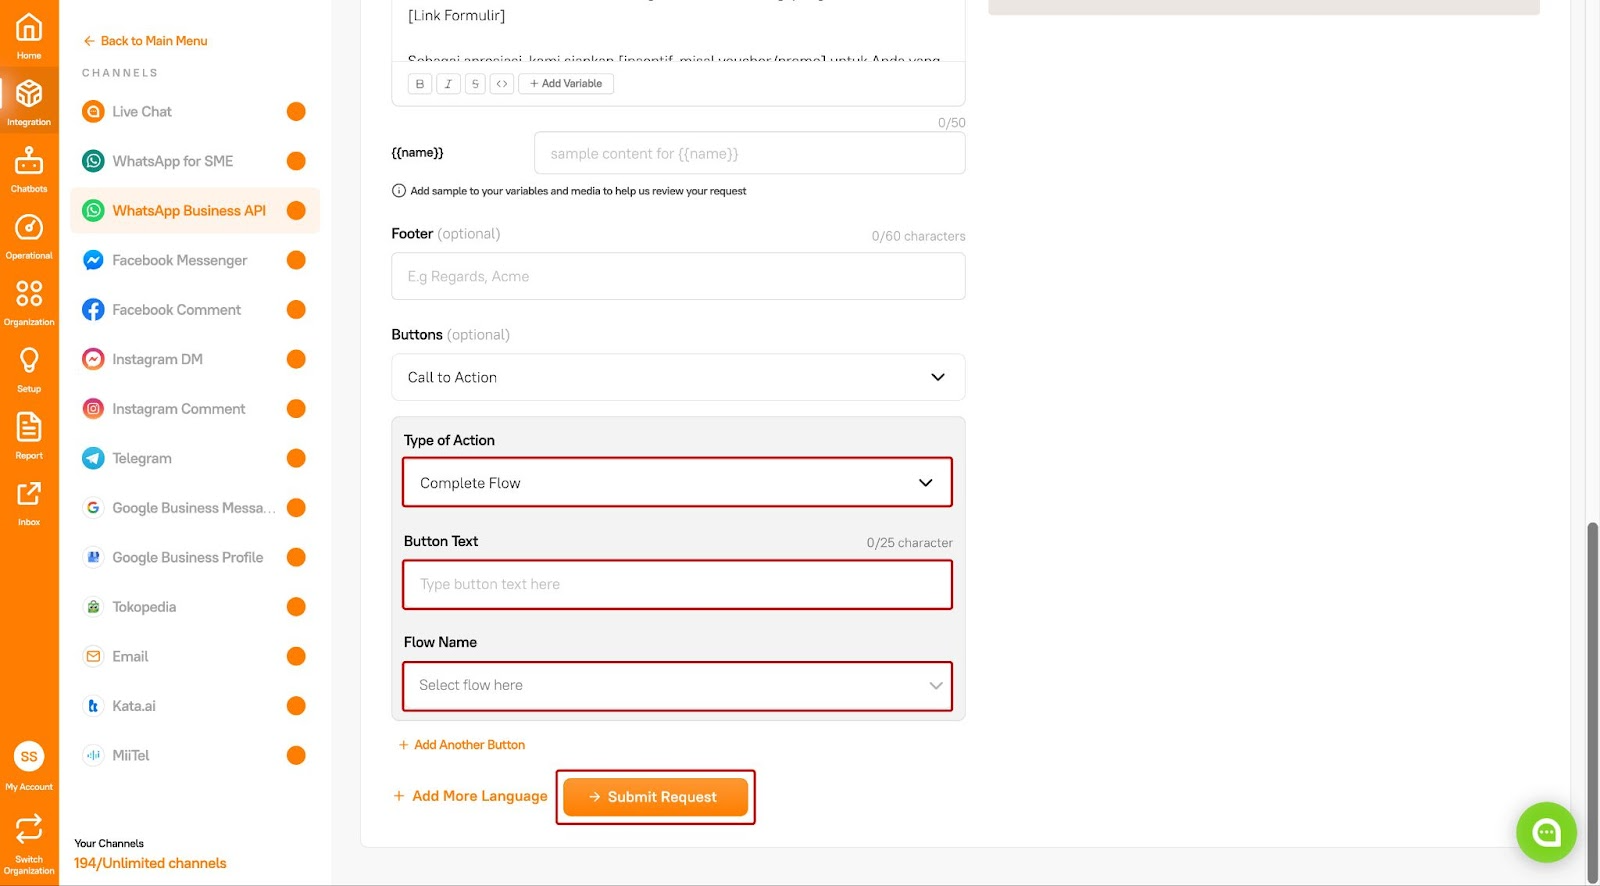This screenshot has width=1600, height=886.
Task: Open the Call to Action buttons dropdown
Action: pyautogui.click(x=678, y=377)
